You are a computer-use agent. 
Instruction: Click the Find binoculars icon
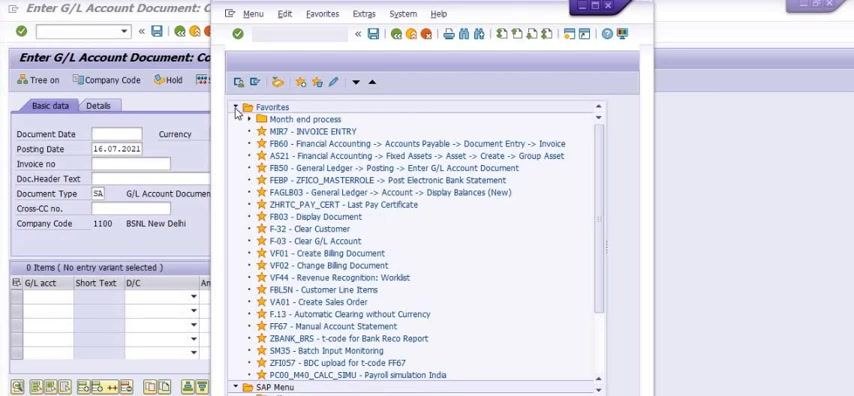(464, 34)
